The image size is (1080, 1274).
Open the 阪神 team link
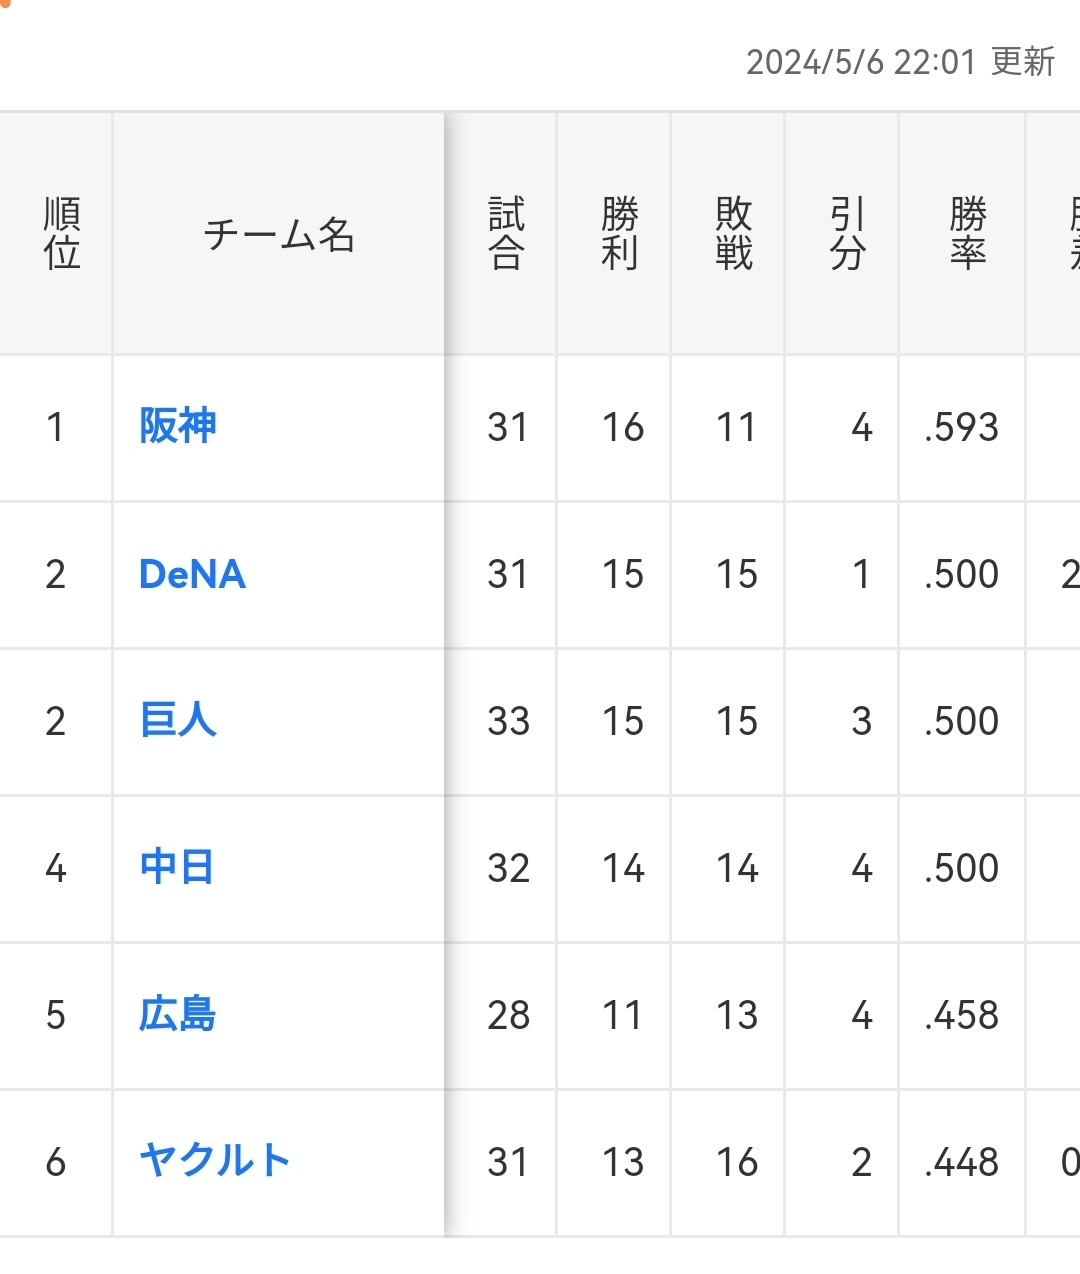pos(178,427)
